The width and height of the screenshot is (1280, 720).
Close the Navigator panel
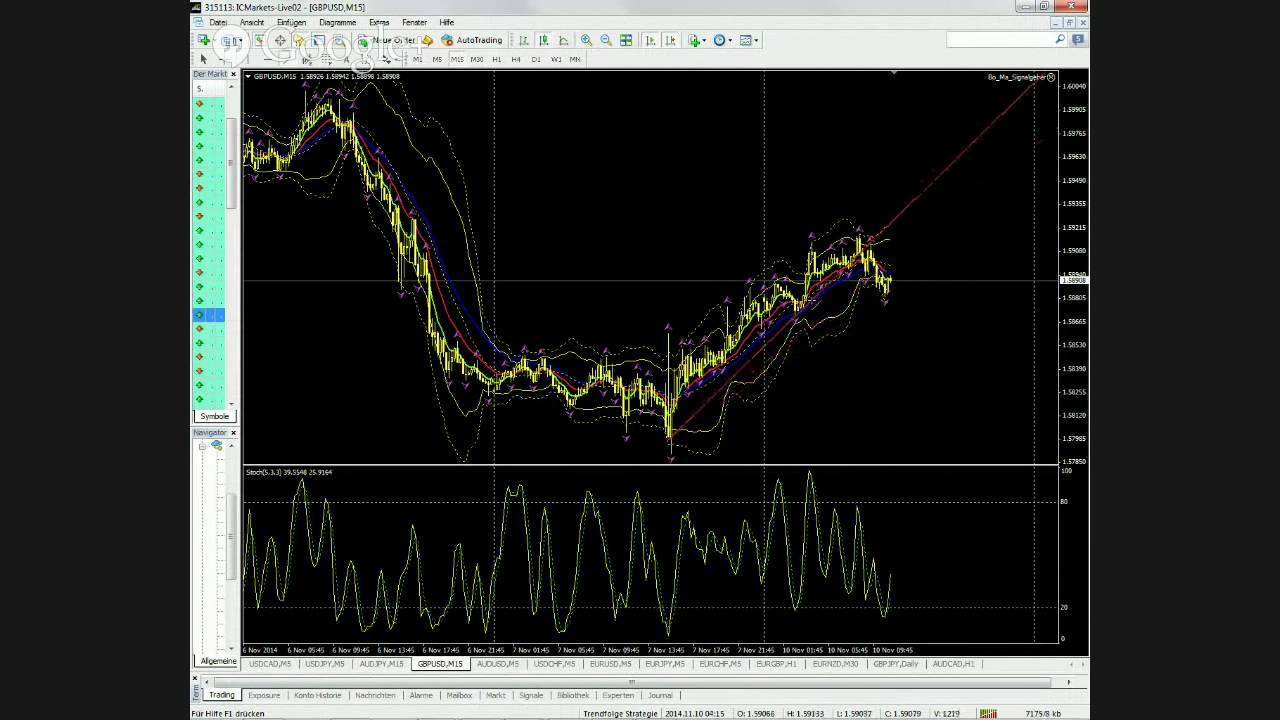(x=234, y=433)
